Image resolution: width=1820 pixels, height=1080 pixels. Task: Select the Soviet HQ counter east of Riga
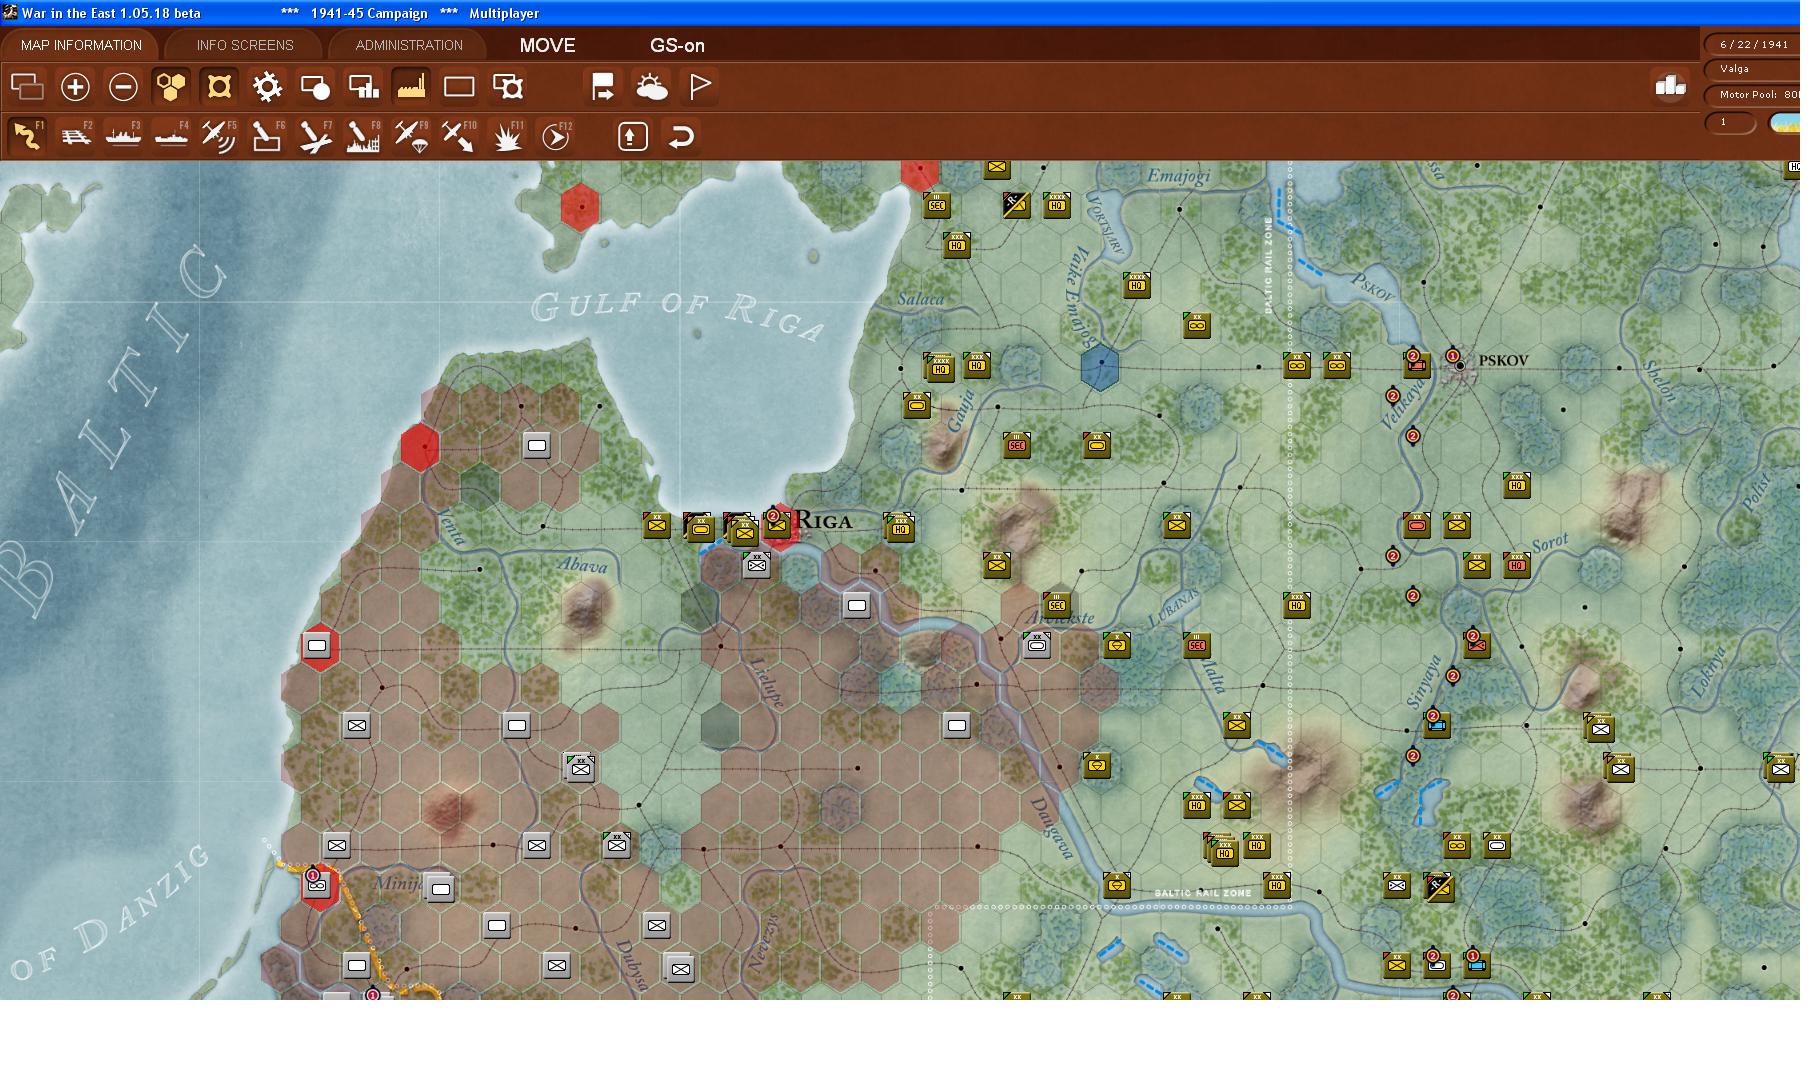901,527
